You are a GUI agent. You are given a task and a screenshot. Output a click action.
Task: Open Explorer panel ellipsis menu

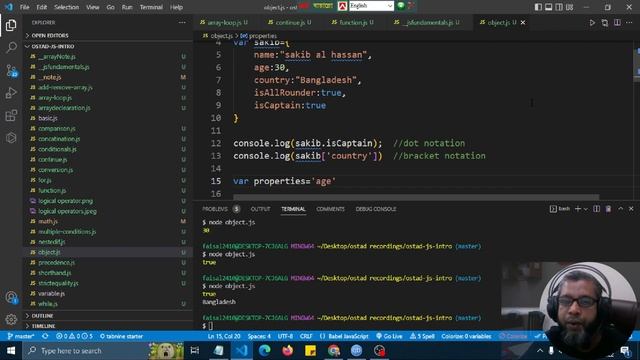point(182,22)
